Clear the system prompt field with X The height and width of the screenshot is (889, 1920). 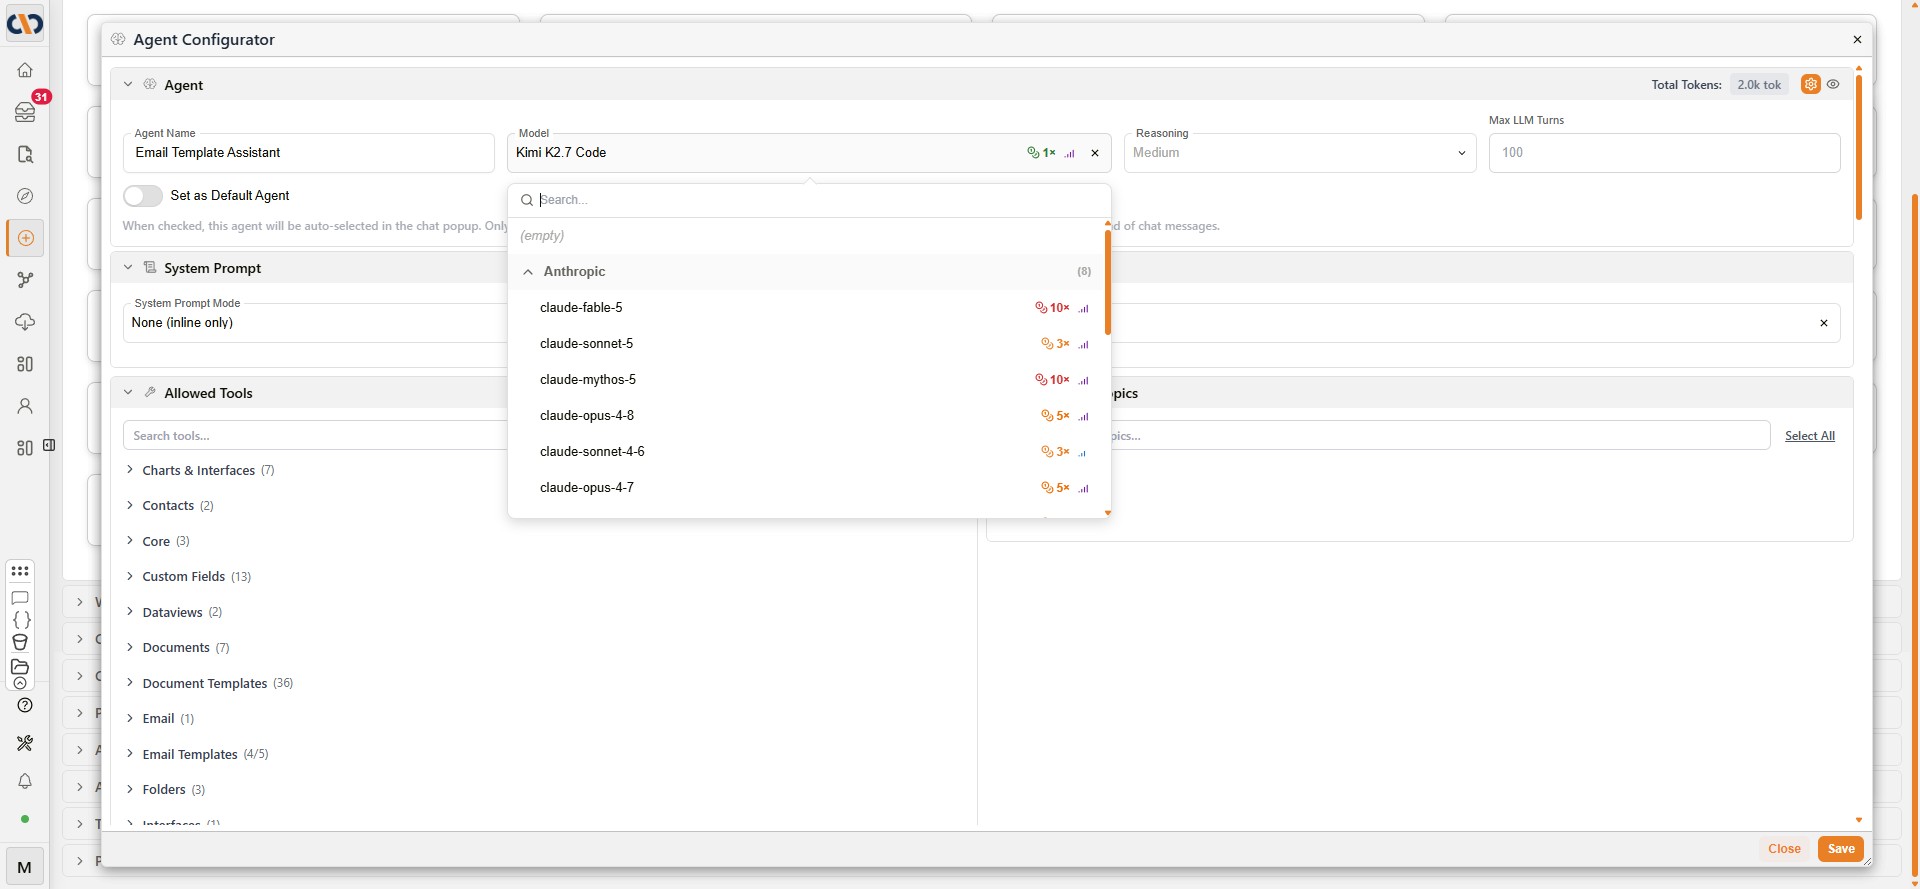[x=1824, y=323]
